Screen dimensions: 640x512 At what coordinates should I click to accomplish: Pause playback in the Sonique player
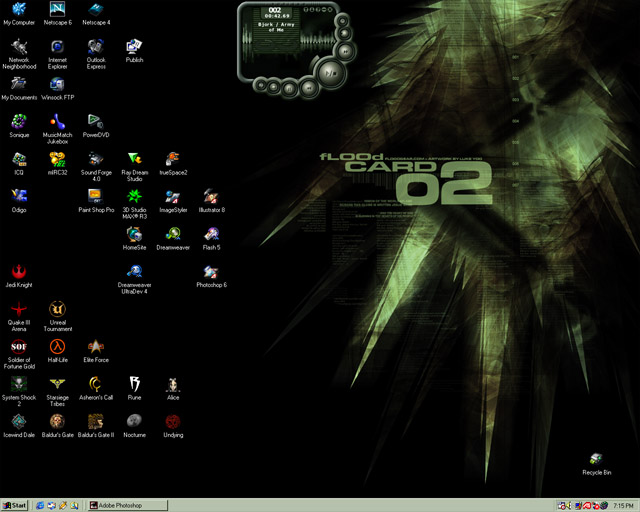click(289, 88)
